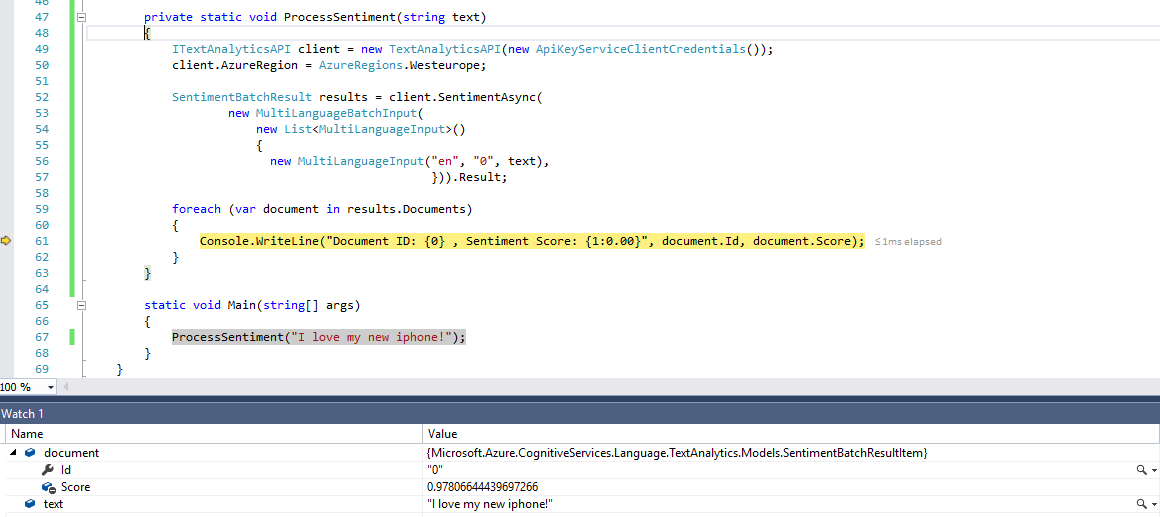The height and width of the screenshot is (517, 1160).
Task: Click the value "I love my new iphone!" in Watch
Action: coord(490,504)
